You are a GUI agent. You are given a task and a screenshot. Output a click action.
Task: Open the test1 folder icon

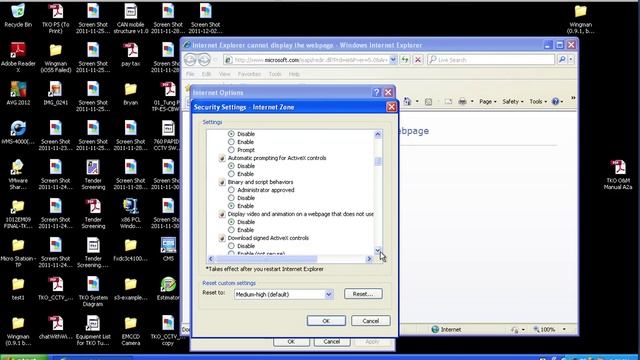(x=18, y=289)
